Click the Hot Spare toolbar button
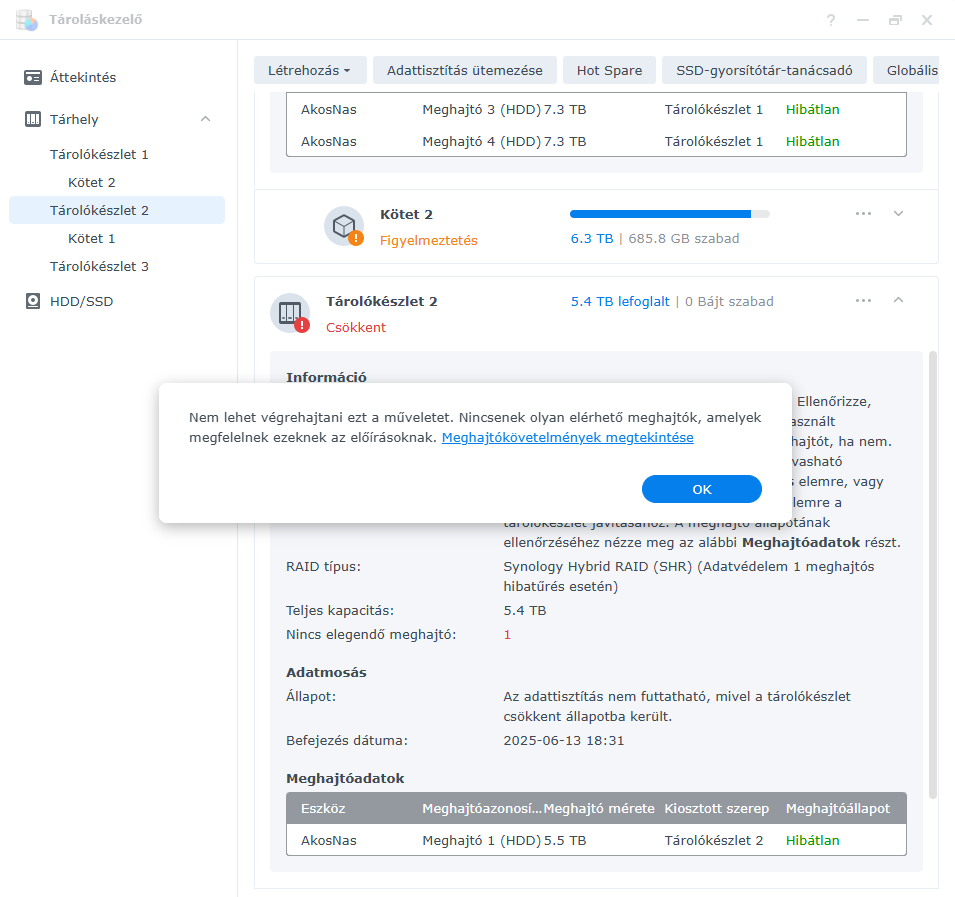Image resolution: width=955 pixels, height=897 pixels. click(609, 70)
